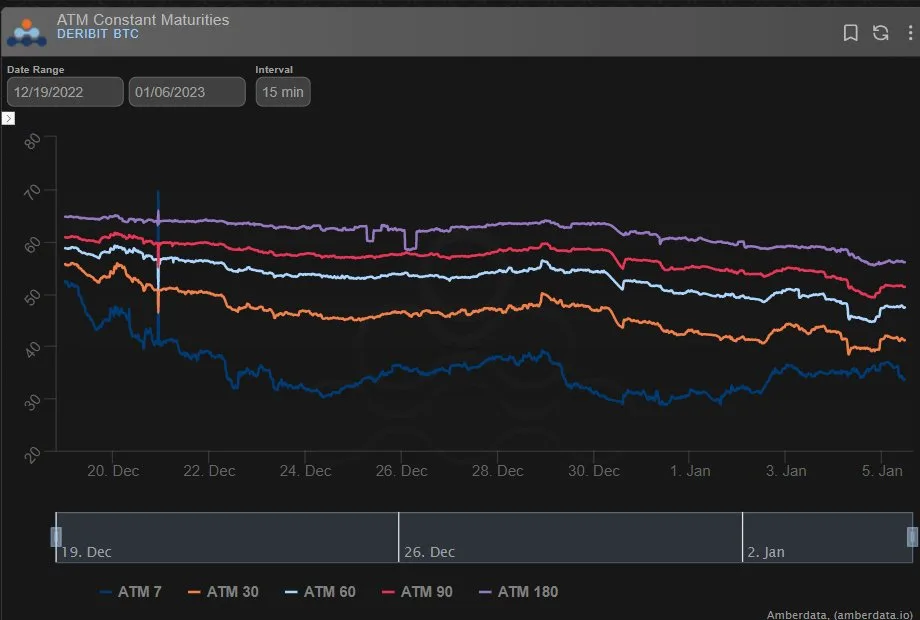This screenshot has width=920, height=620.
Task: Click the DERIBIT BTC subtitle
Action: coord(98,34)
